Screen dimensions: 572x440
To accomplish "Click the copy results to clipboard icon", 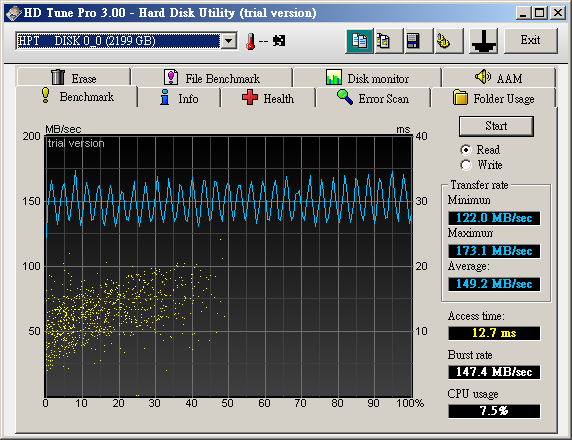I will [359, 41].
